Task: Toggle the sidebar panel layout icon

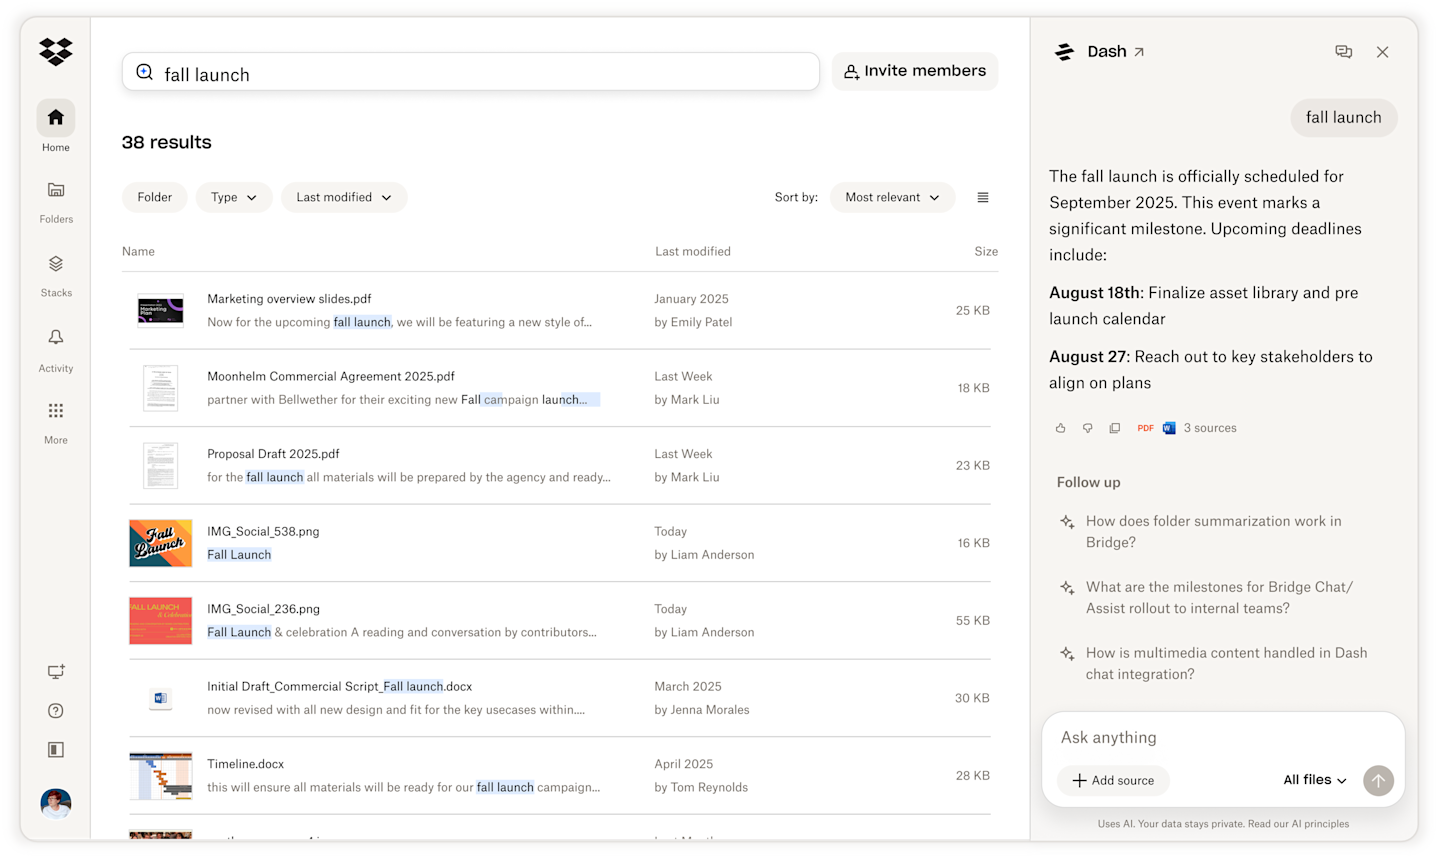Action: tap(56, 750)
